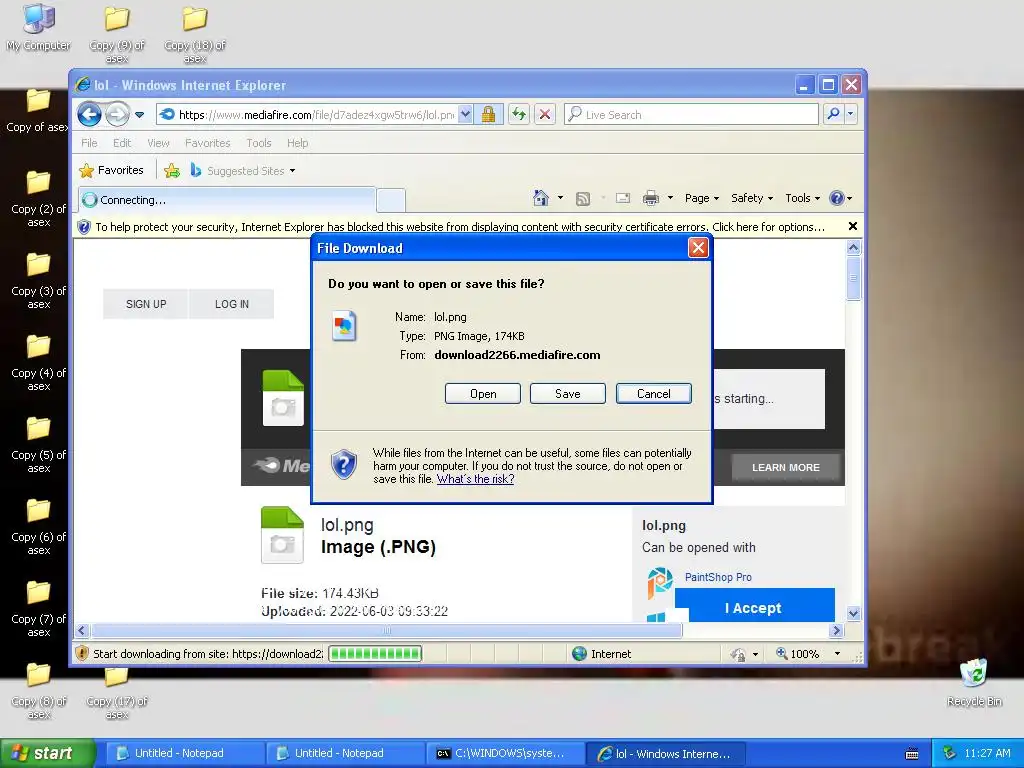Click the Refresh page icon
1024x768 pixels.
point(519,115)
